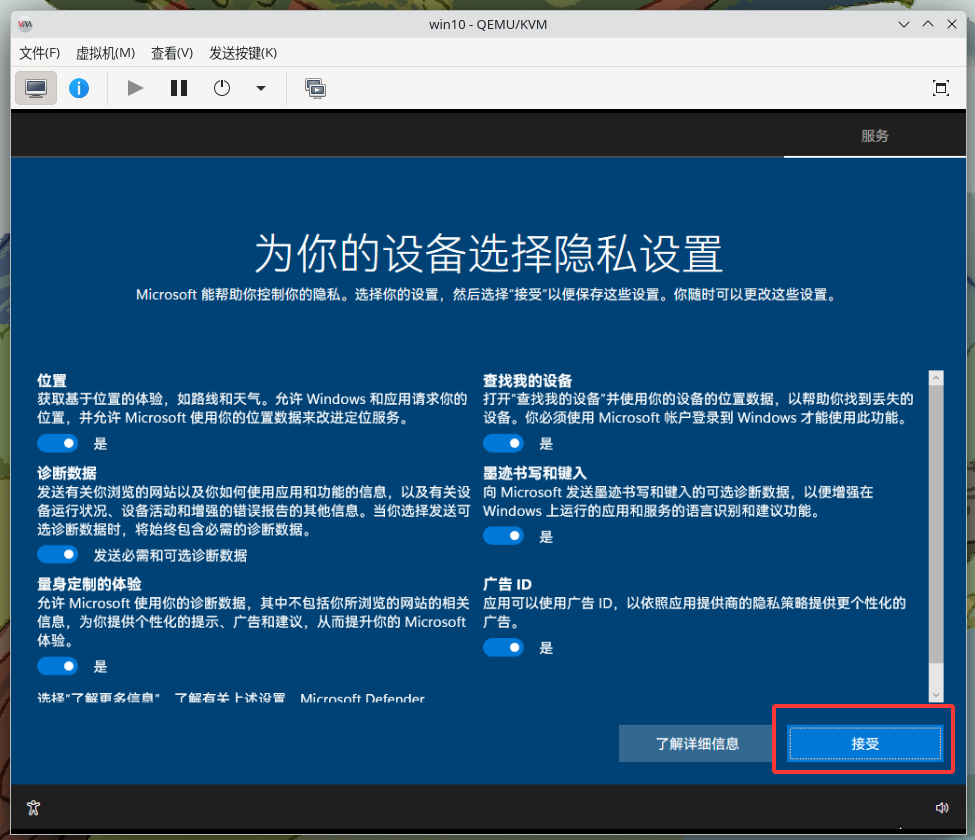Start the virtual machine with play button

point(135,88)
